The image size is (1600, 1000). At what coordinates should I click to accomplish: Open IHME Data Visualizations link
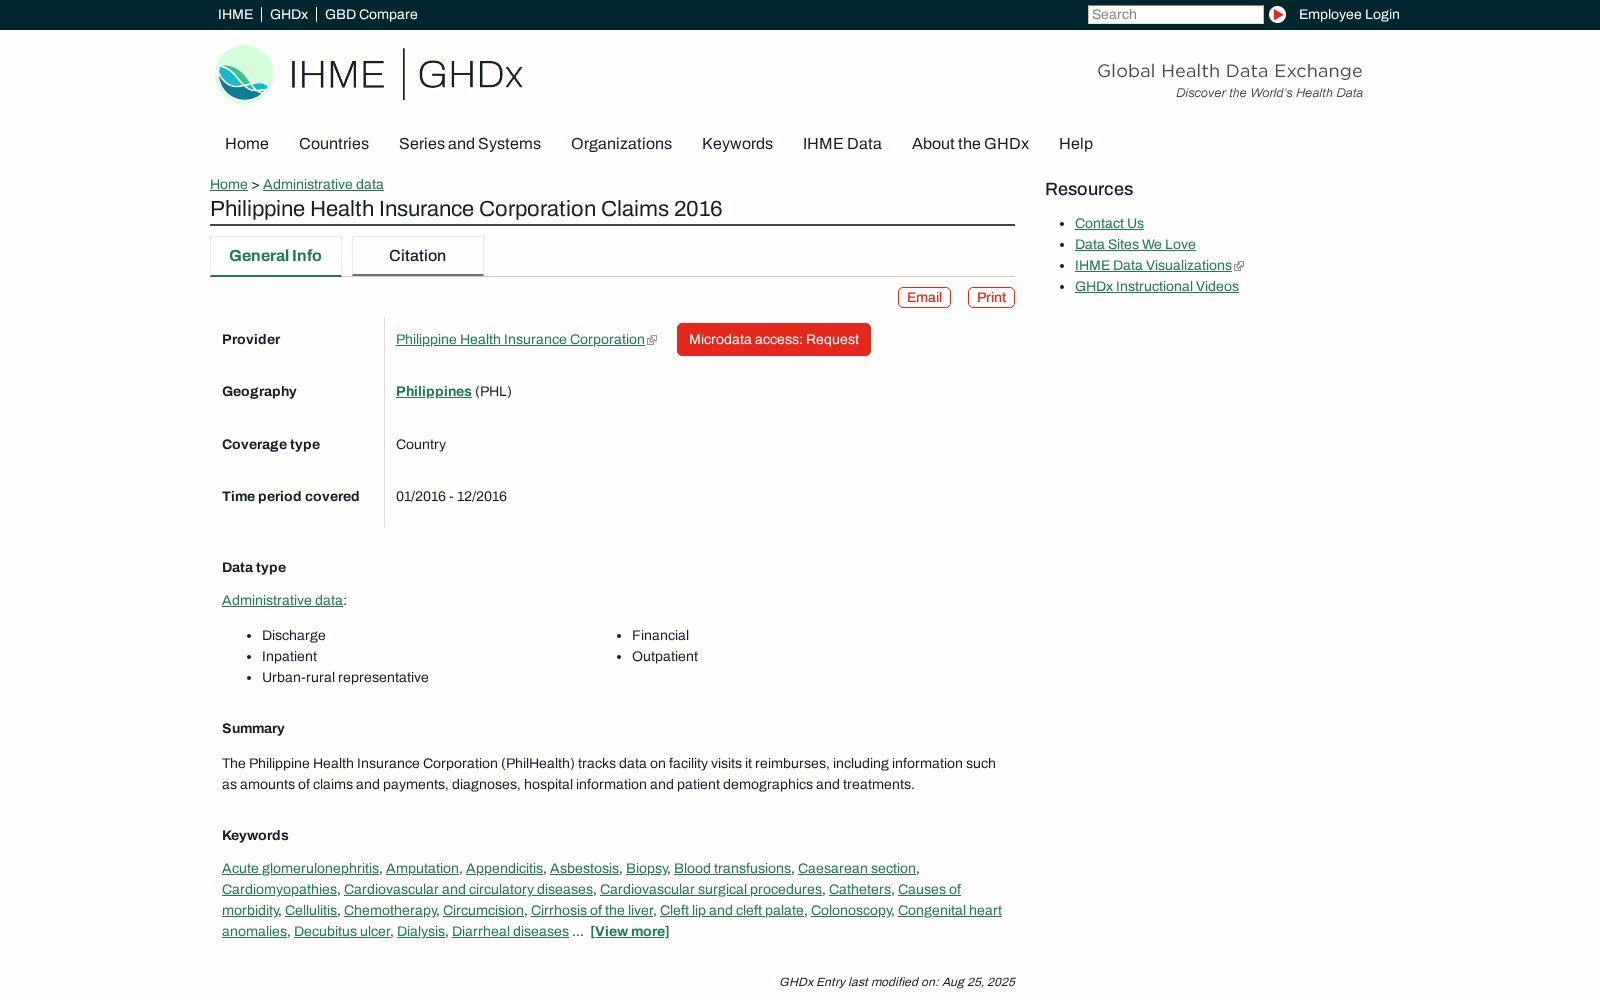pos(1153,266)
